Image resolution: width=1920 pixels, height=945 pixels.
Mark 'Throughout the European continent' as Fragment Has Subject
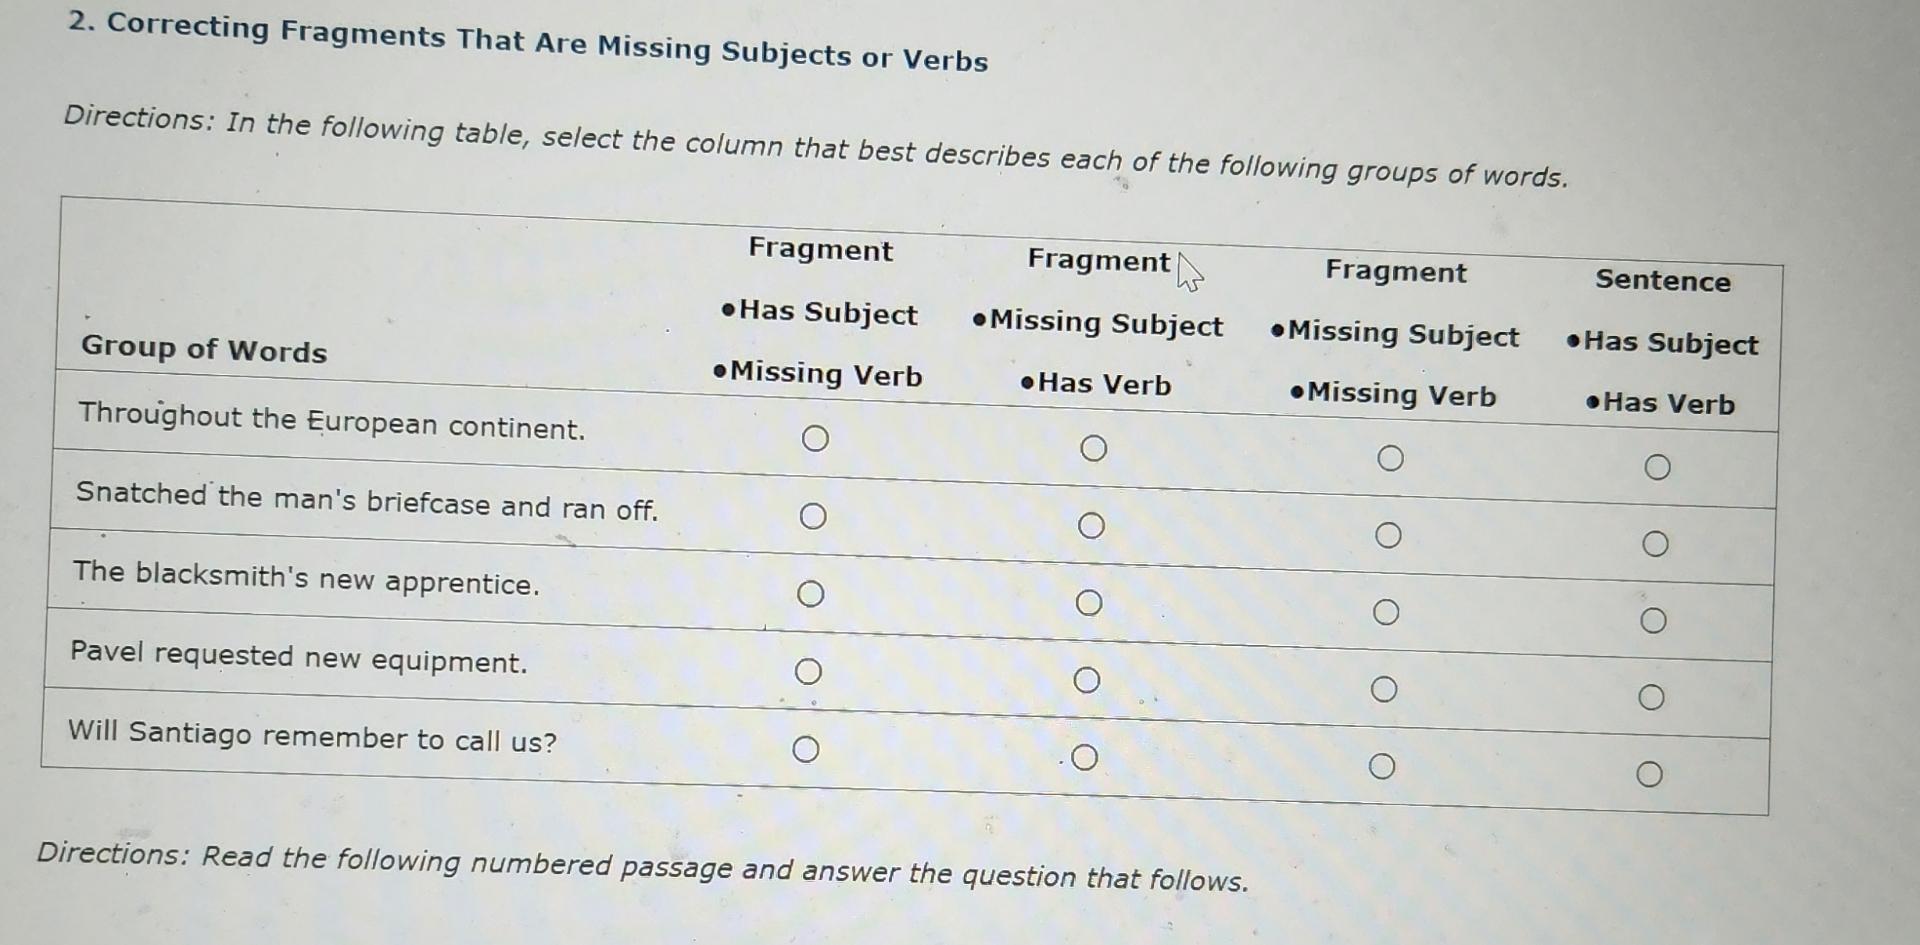coord(814,437)
